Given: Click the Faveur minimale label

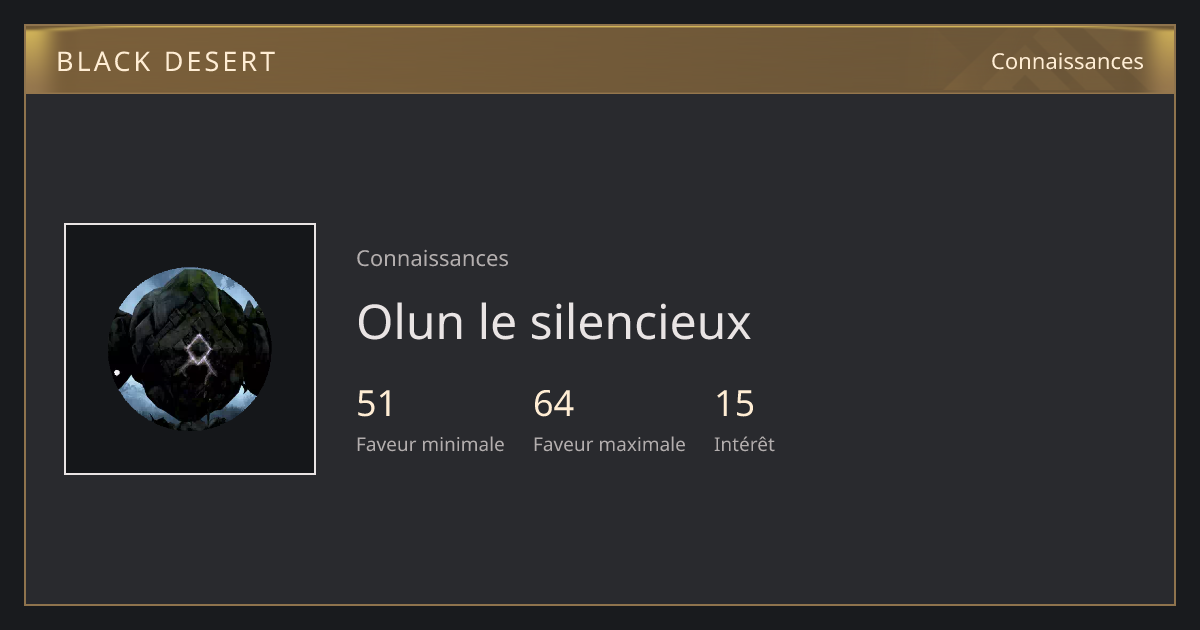Looking at the screenshot, I should click(430, 444).
